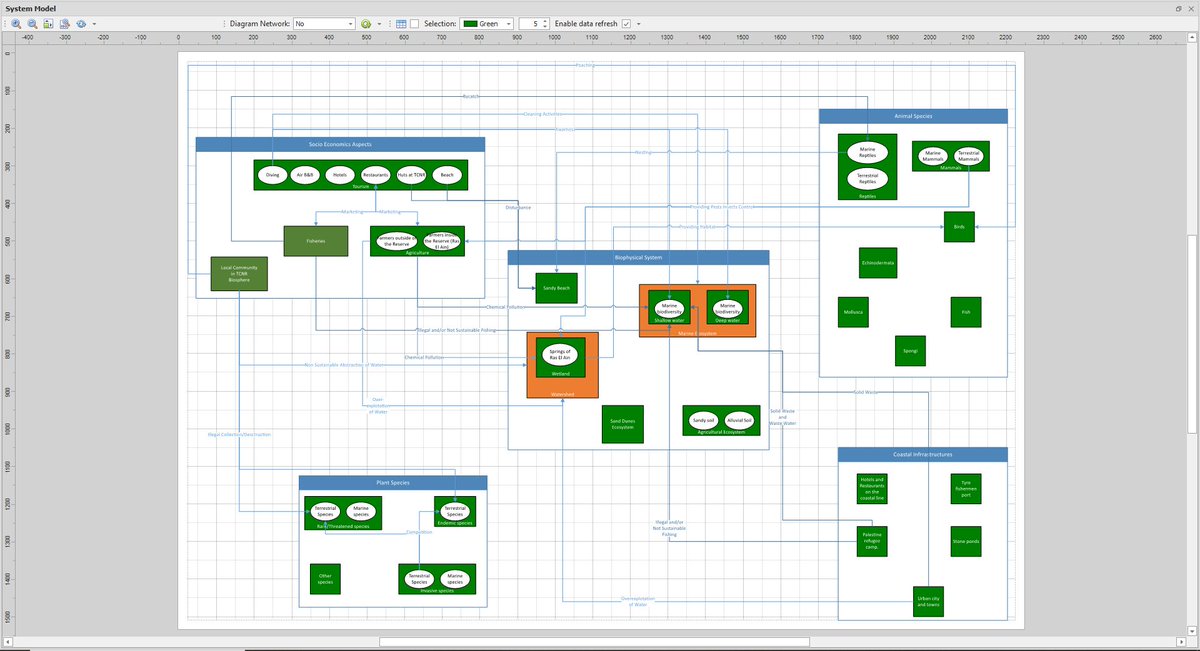Screen dimensions: 1200x651
Task: Select the Tyre fishermen port box
Action: [966, 489]
